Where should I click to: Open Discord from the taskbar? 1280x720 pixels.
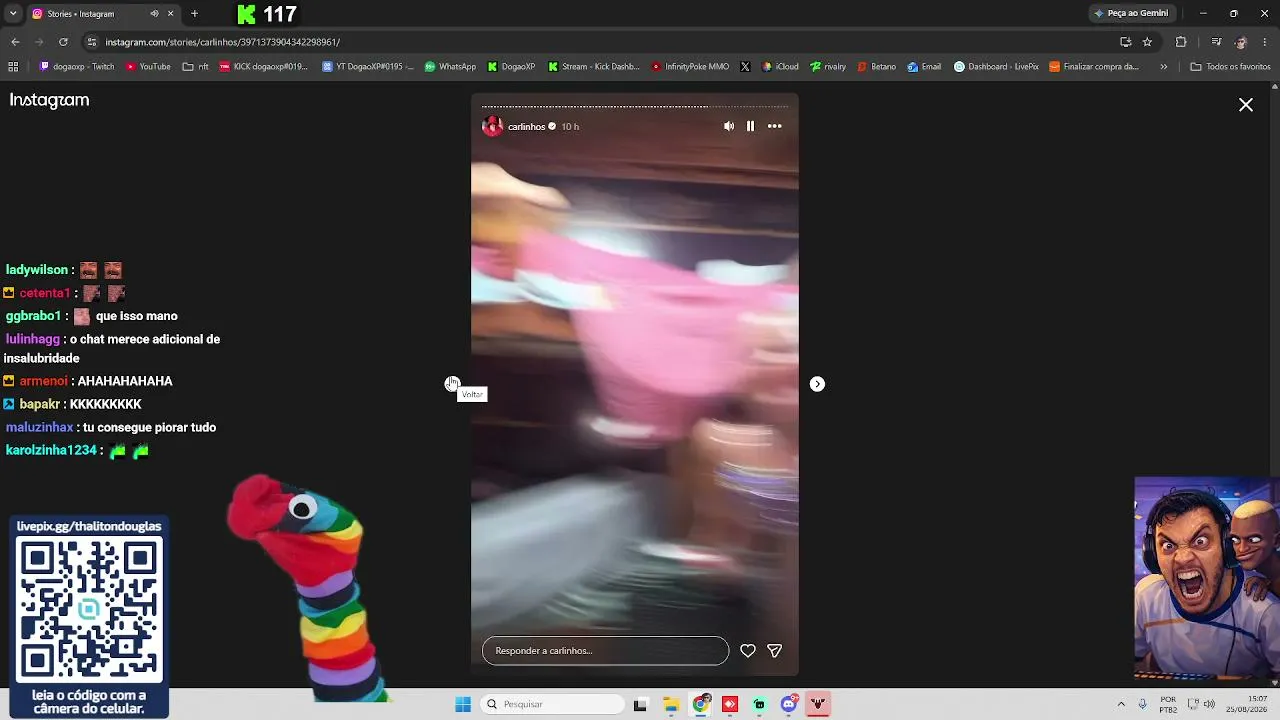tap(789, 704)
